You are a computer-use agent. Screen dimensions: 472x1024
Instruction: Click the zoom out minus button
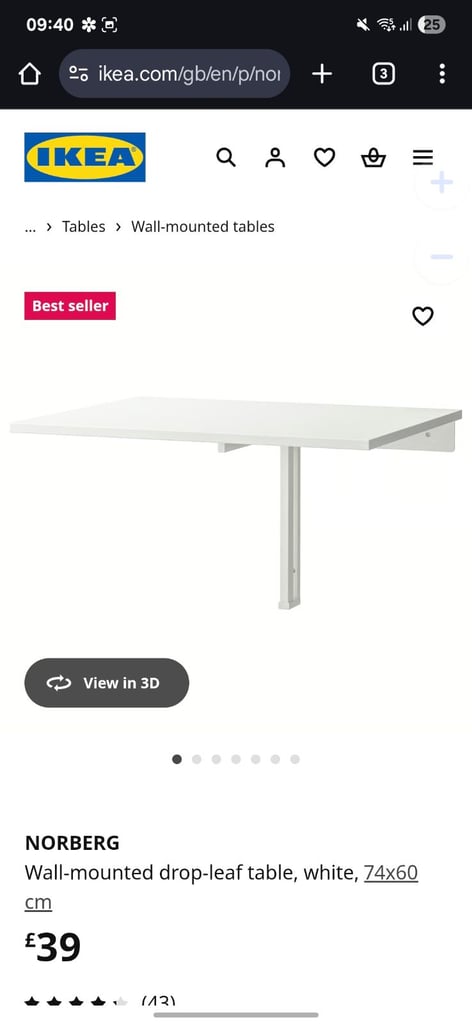coord(441,257)
